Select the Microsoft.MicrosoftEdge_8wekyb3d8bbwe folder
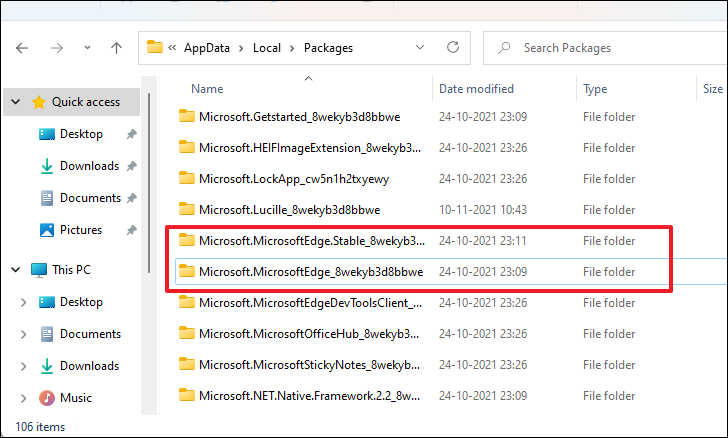 pos(311,272)
